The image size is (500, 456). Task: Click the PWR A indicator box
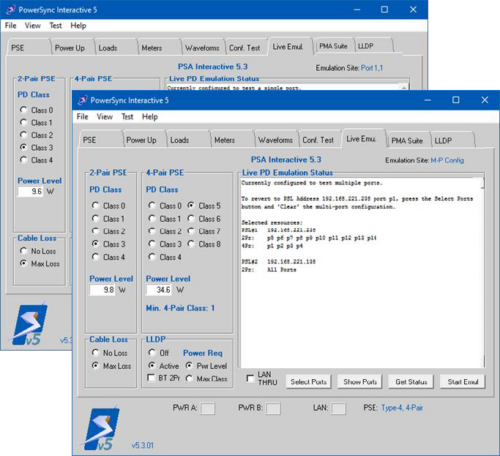(x=207, y=408)
